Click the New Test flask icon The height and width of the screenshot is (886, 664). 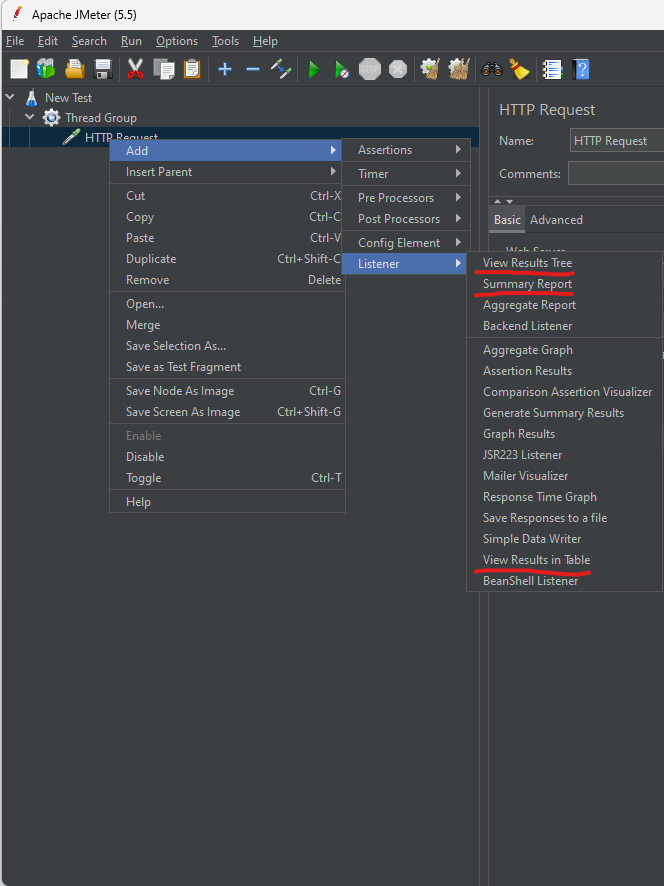[x=32, y=98]
